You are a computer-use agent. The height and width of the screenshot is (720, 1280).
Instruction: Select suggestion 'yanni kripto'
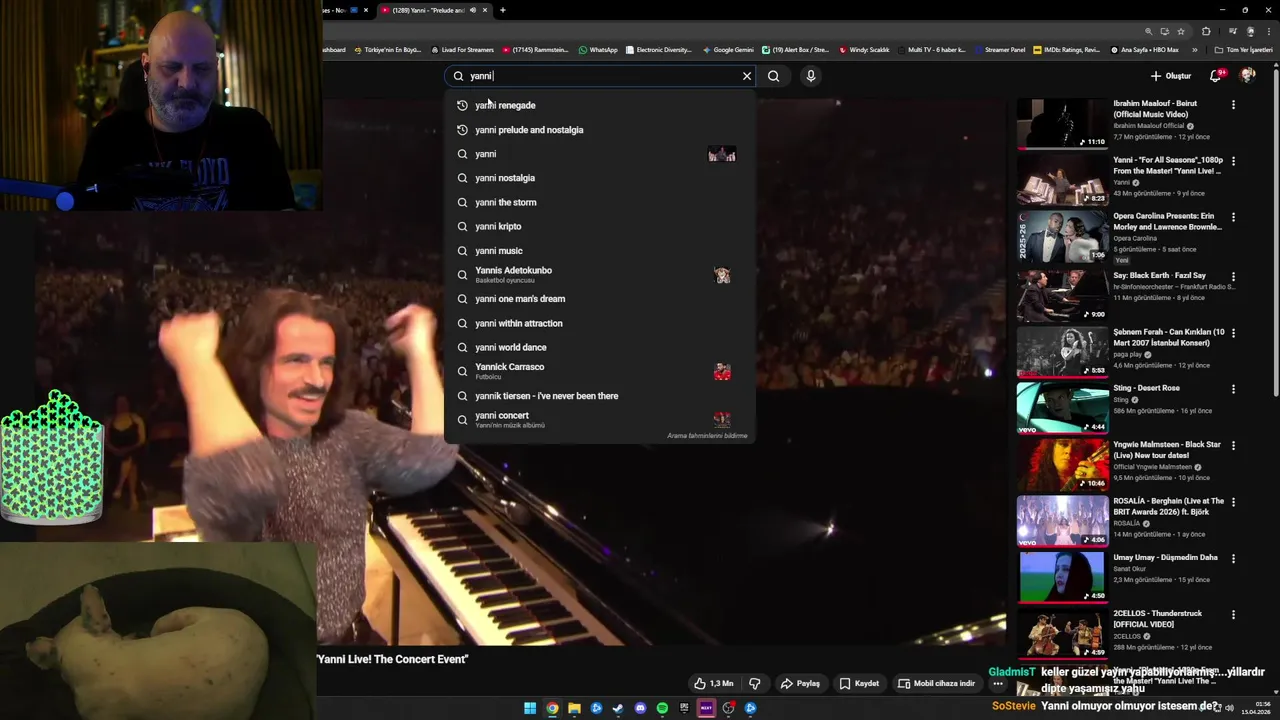[600, 226]
